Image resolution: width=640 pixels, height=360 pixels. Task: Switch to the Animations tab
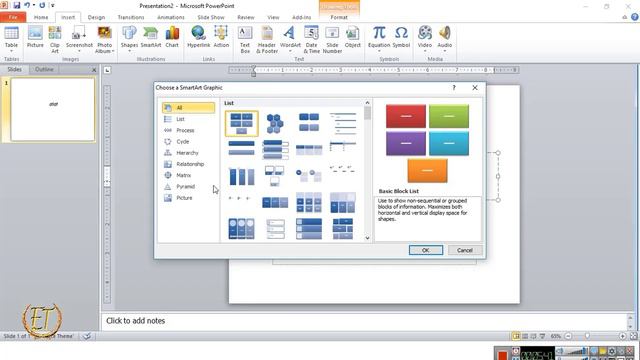point(171,17)
